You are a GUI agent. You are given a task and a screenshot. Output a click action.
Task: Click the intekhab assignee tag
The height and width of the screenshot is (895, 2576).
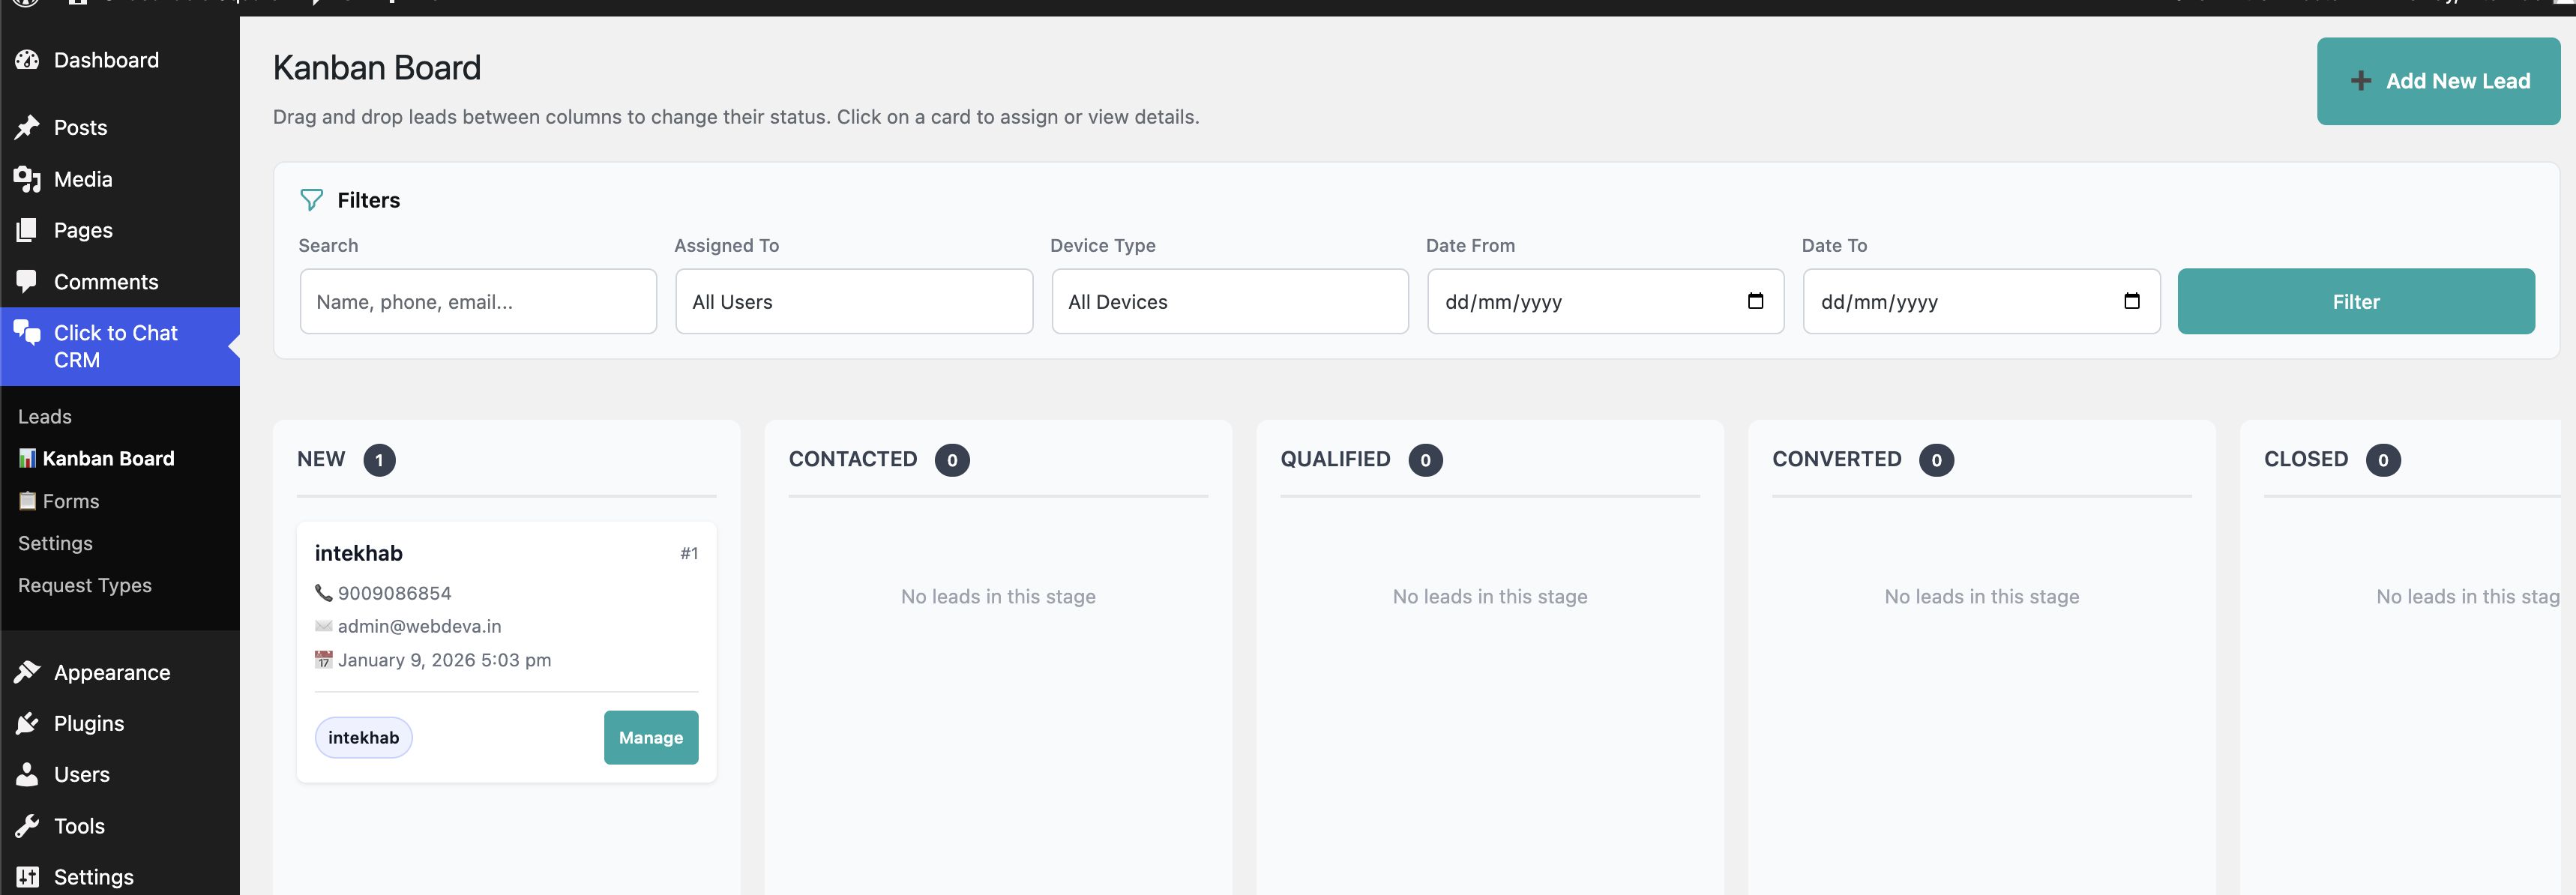coord(363,737)
